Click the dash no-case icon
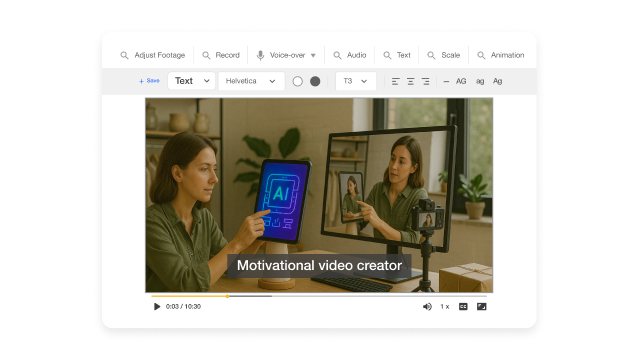This screenshot has width=640, height=360. 446,82
